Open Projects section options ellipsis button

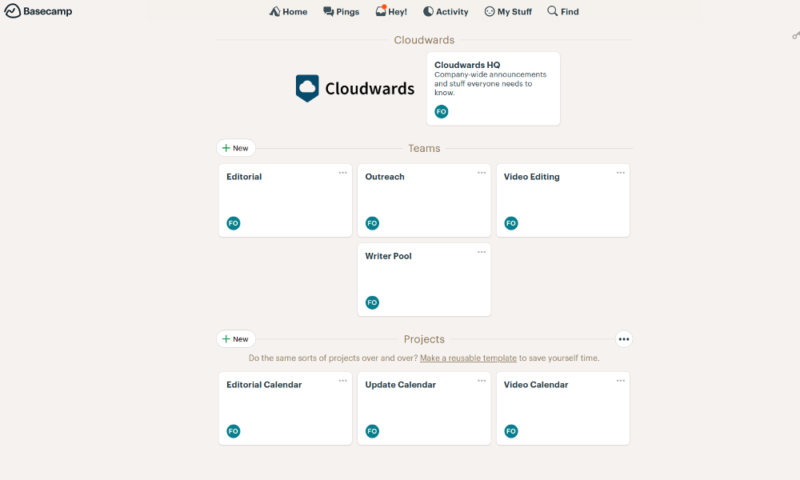coord(623,339)
